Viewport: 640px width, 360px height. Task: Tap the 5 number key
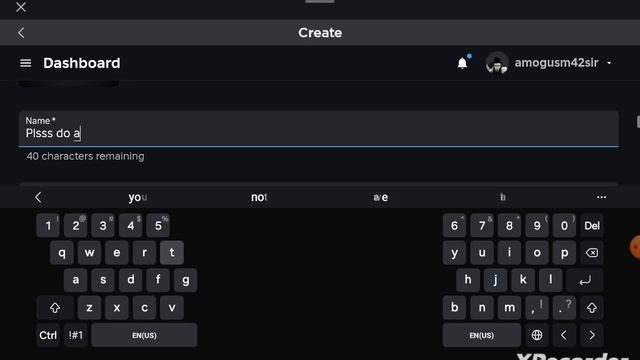pyautogui.click(x=158, y=225)
